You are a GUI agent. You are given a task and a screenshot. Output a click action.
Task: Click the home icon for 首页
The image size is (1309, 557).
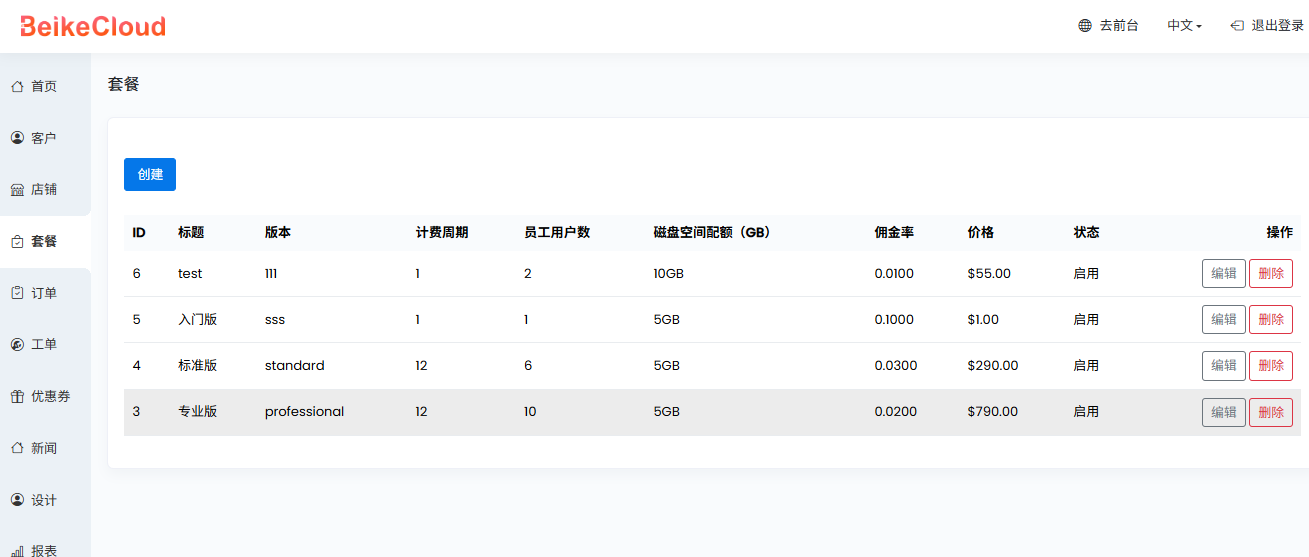[17, 86]
